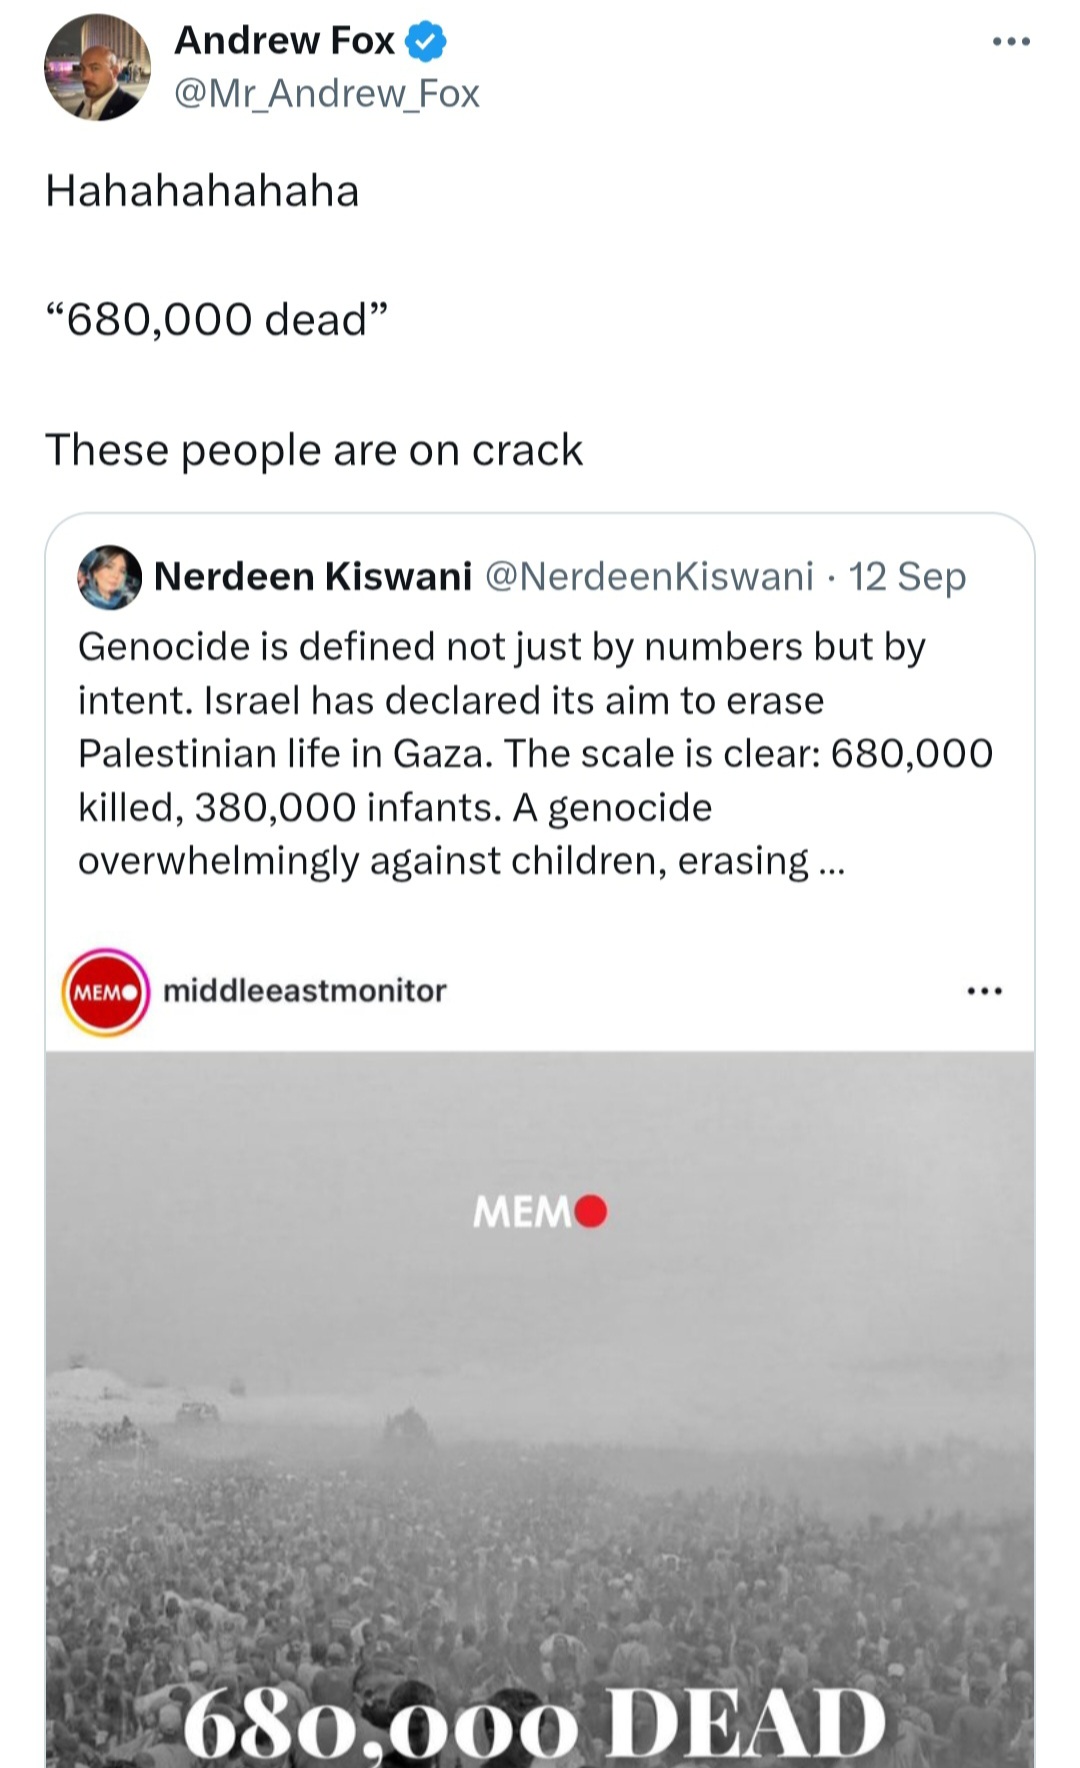This screenshot has height=1768, width=1080.
Task: Click the blue verified badge
Action: point(425,41)
